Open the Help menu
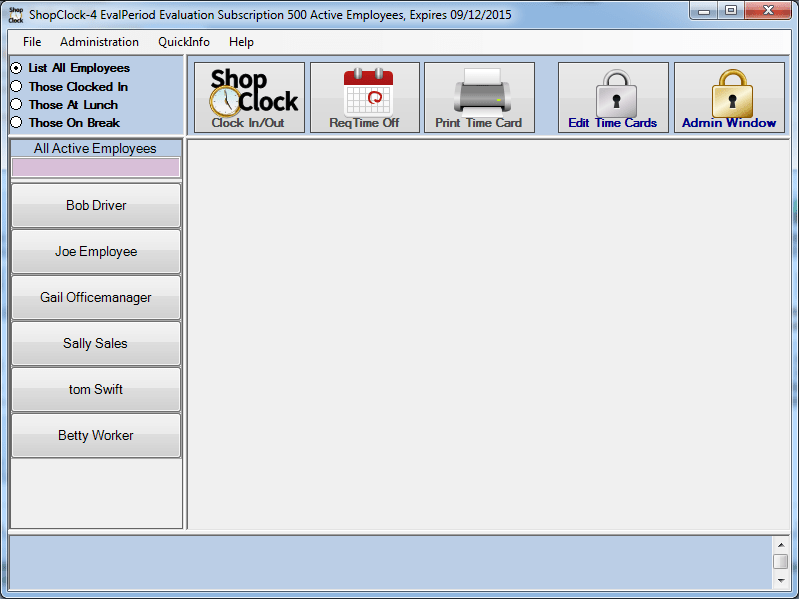This screenshot has width=799, height=599. [241, 42]
